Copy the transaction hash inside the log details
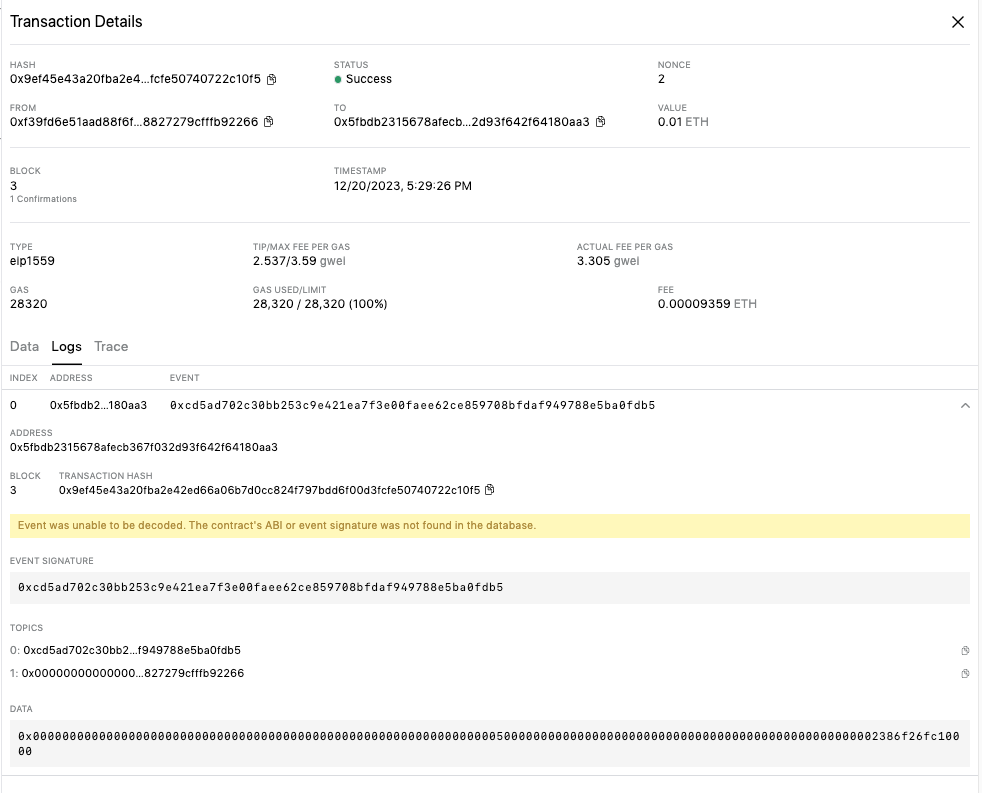This screenshot has width=982, height=793. 488,490
